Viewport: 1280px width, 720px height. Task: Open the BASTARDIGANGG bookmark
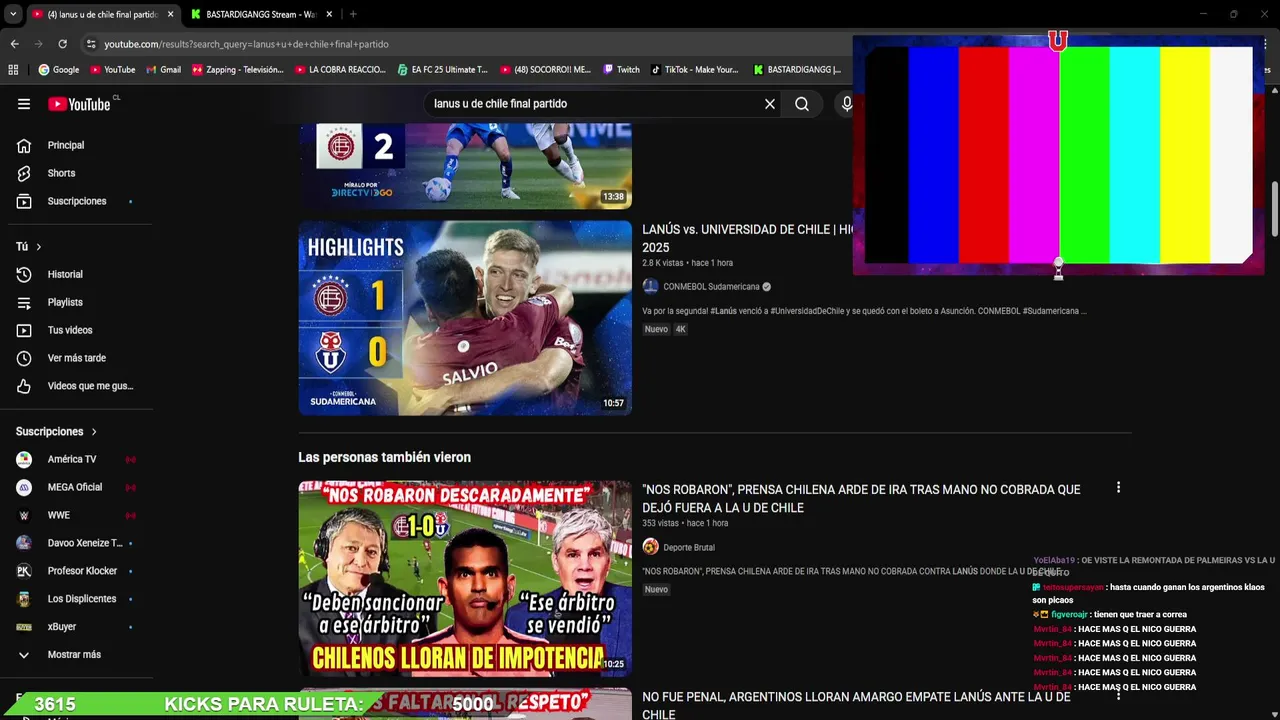point(797,70)
